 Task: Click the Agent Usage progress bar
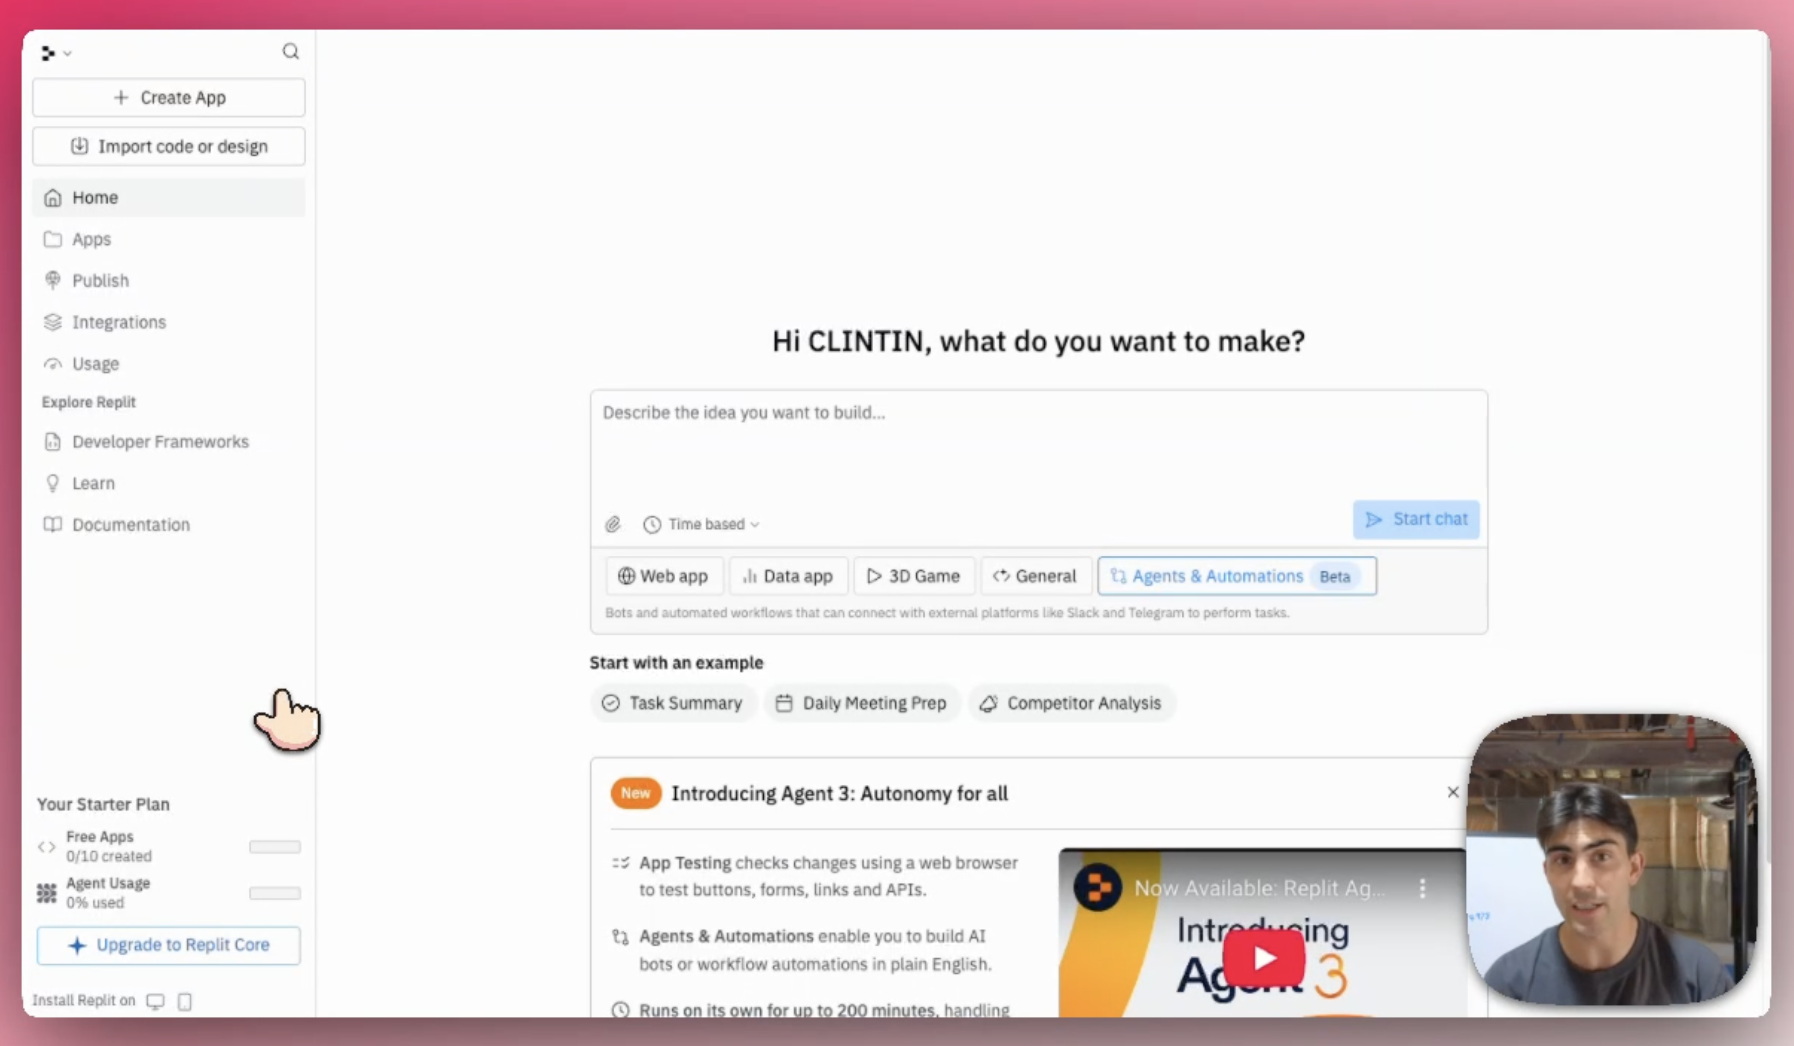point(275,893)
